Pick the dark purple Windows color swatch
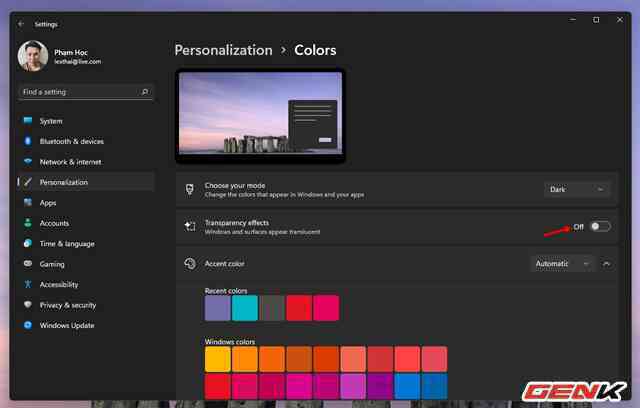Screen dimensions: 640x408 tap(380, 386)
